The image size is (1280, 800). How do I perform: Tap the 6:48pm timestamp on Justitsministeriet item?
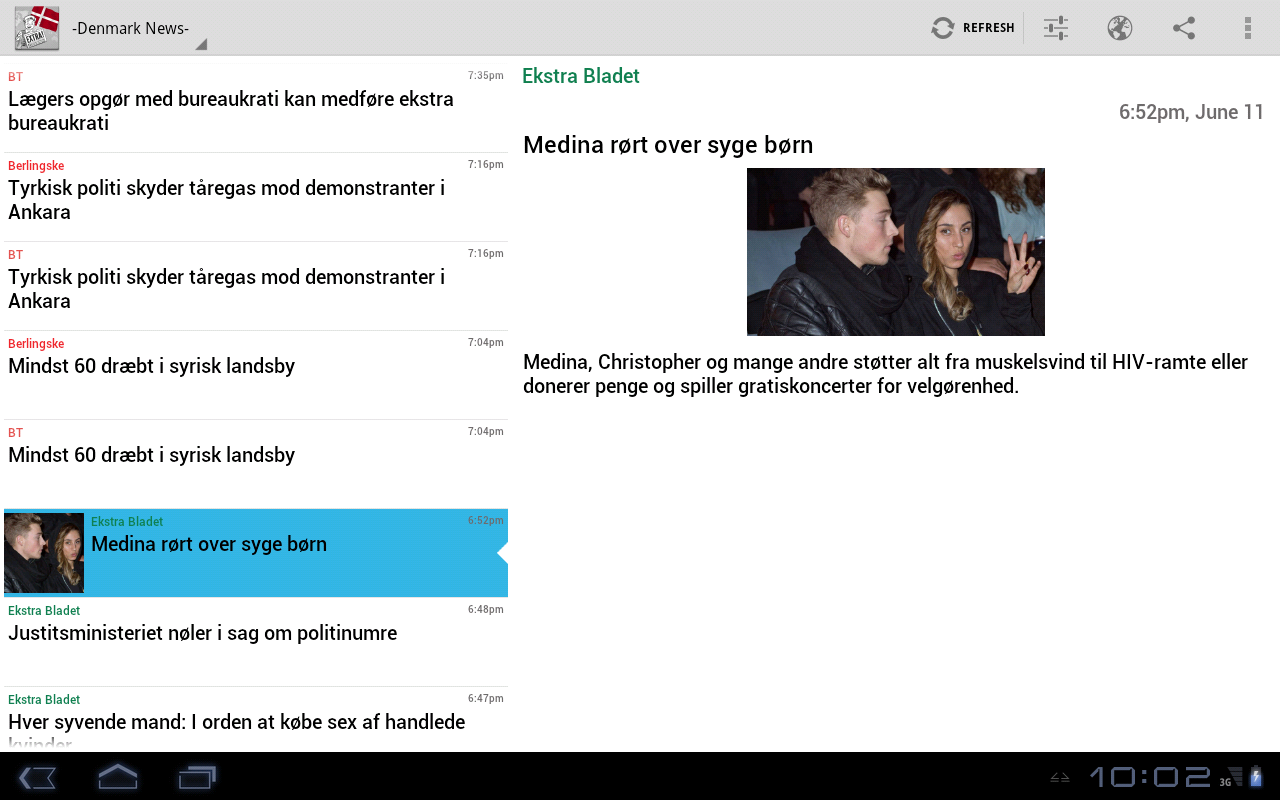486,609
